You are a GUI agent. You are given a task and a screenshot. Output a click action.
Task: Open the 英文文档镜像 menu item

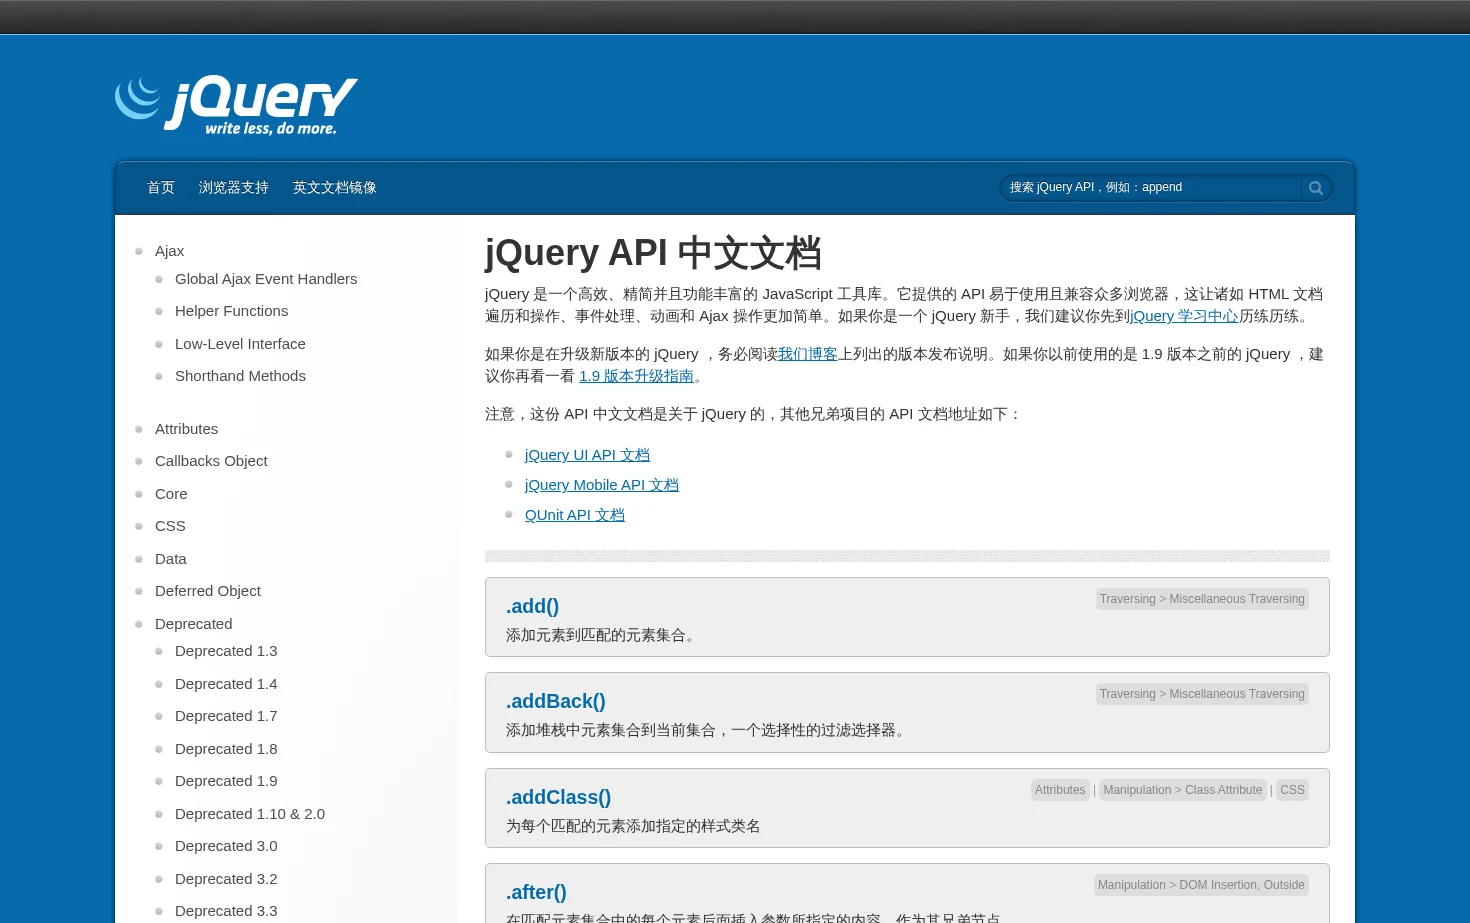click(x=335, y=188)
